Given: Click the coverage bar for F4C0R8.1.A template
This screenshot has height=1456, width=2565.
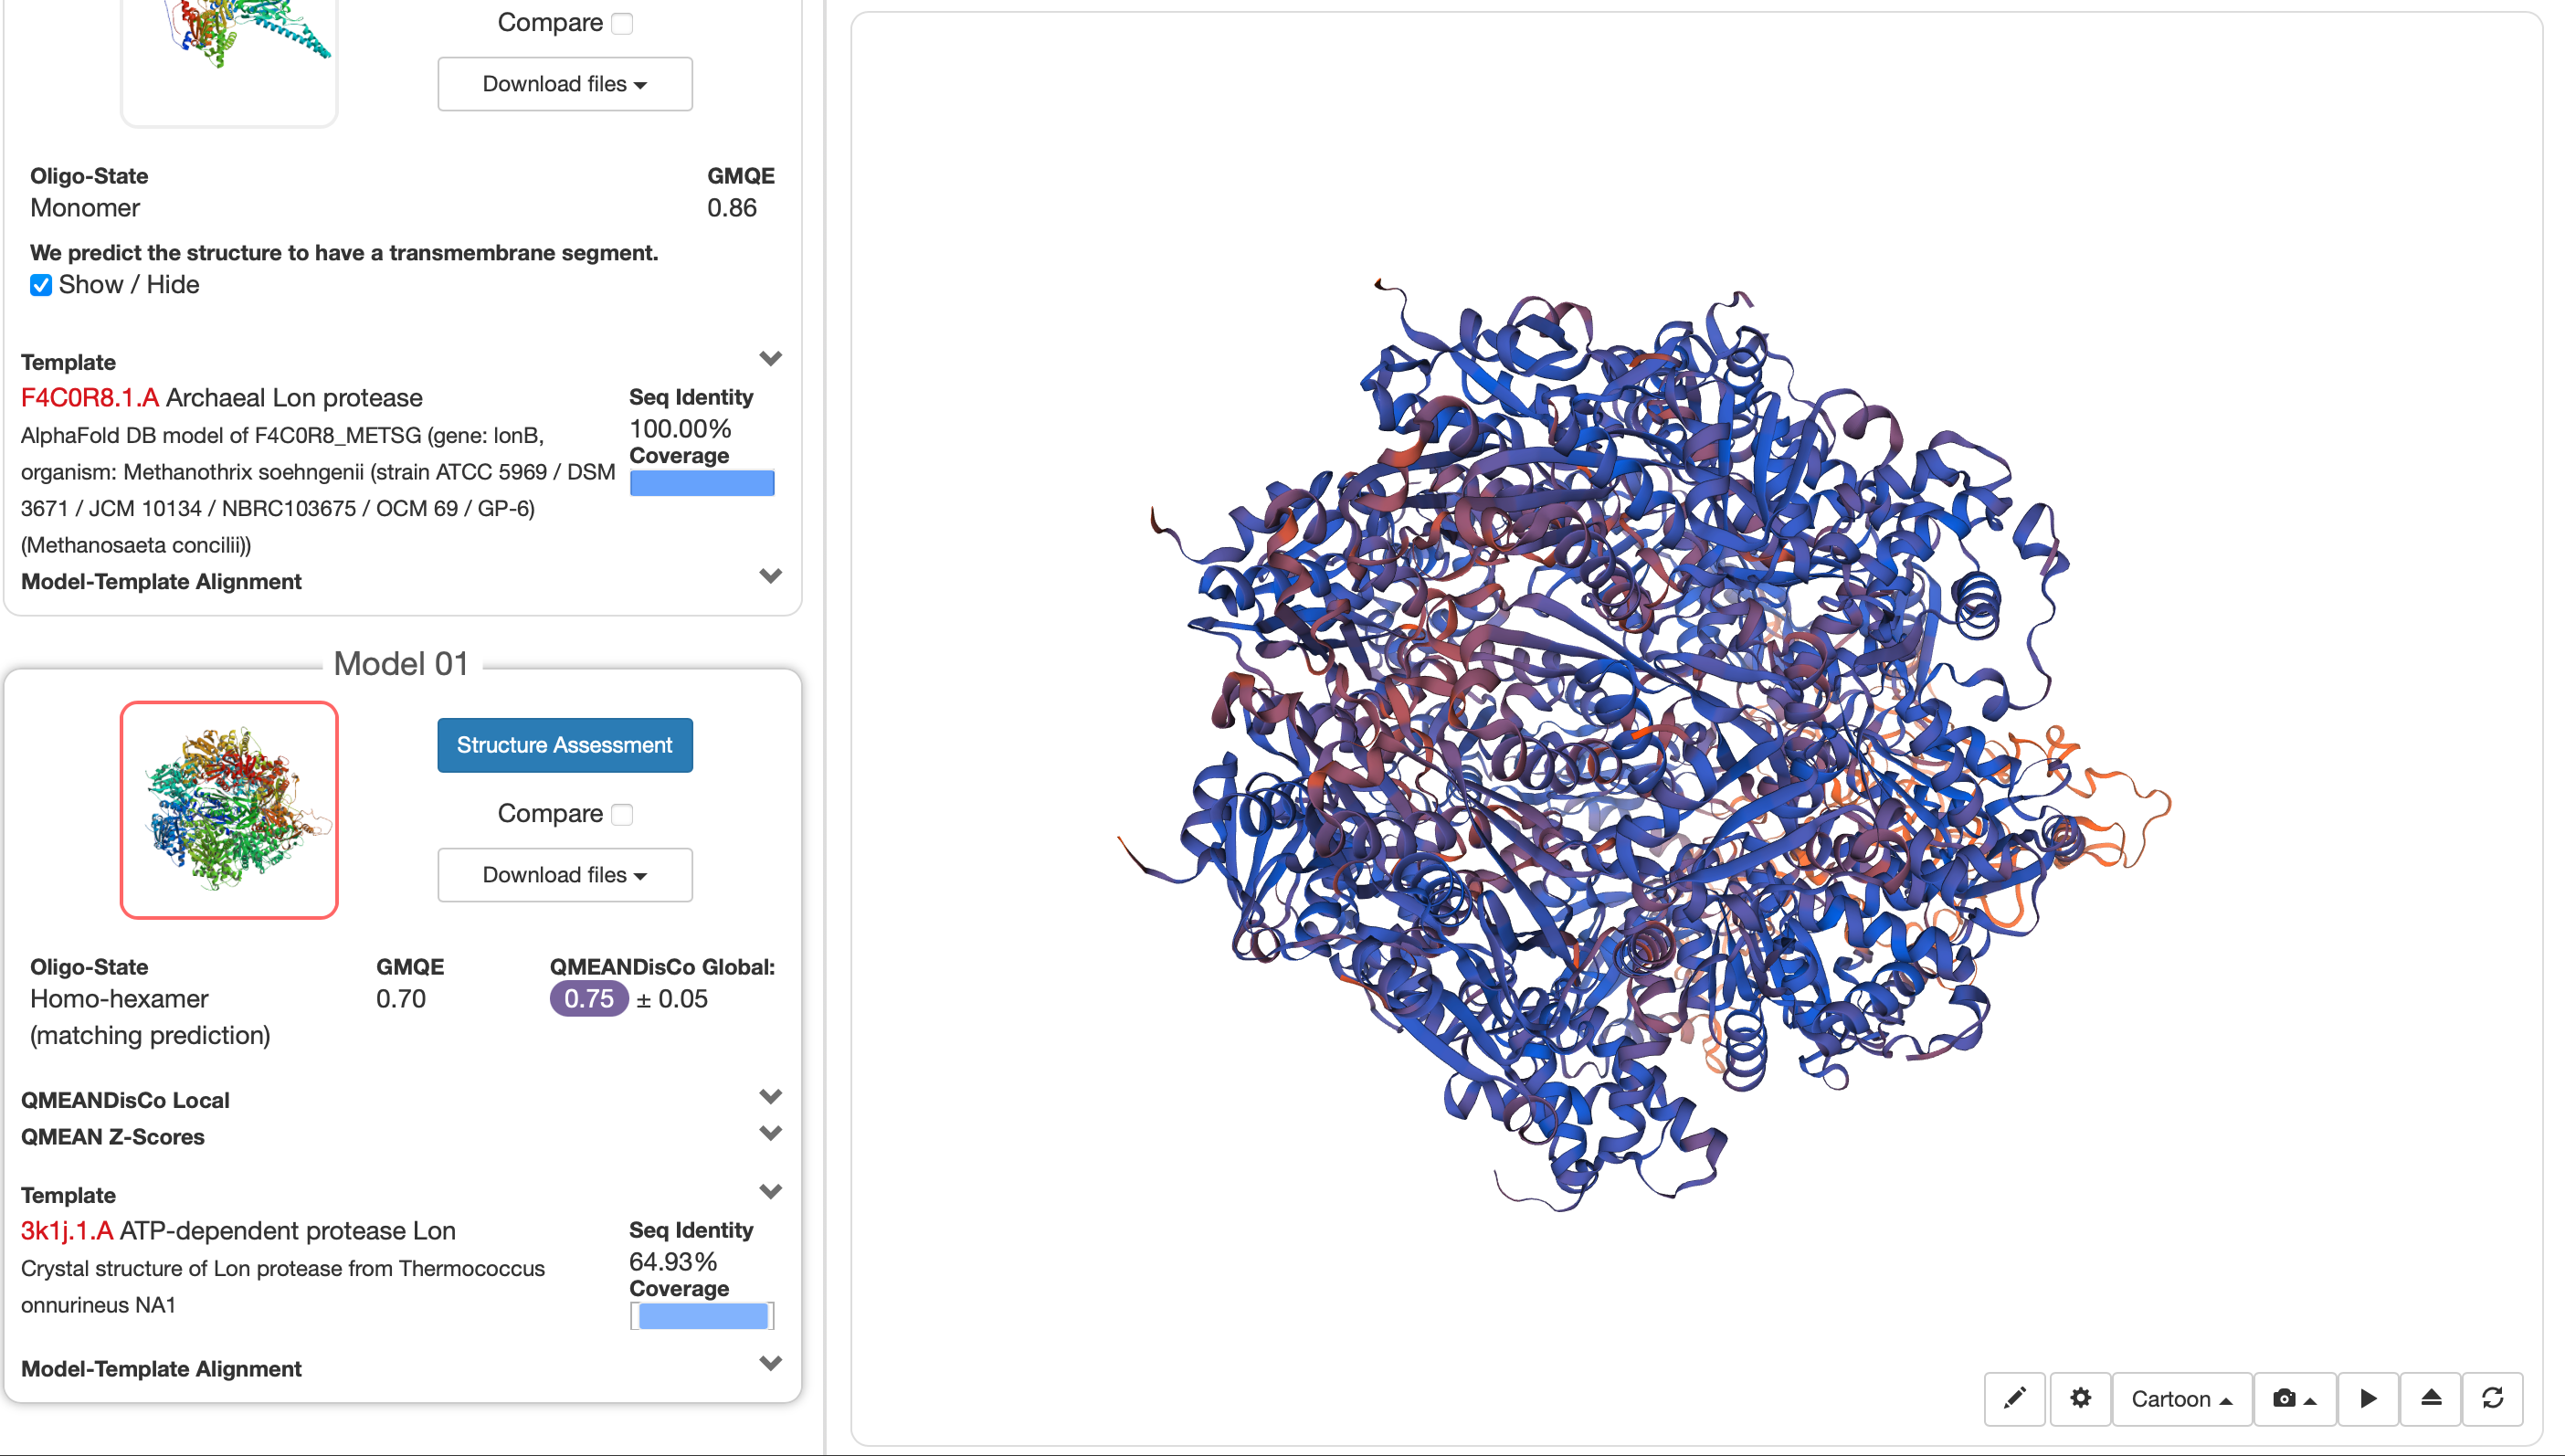Looking at the screenshot, I should coord(702,483).
